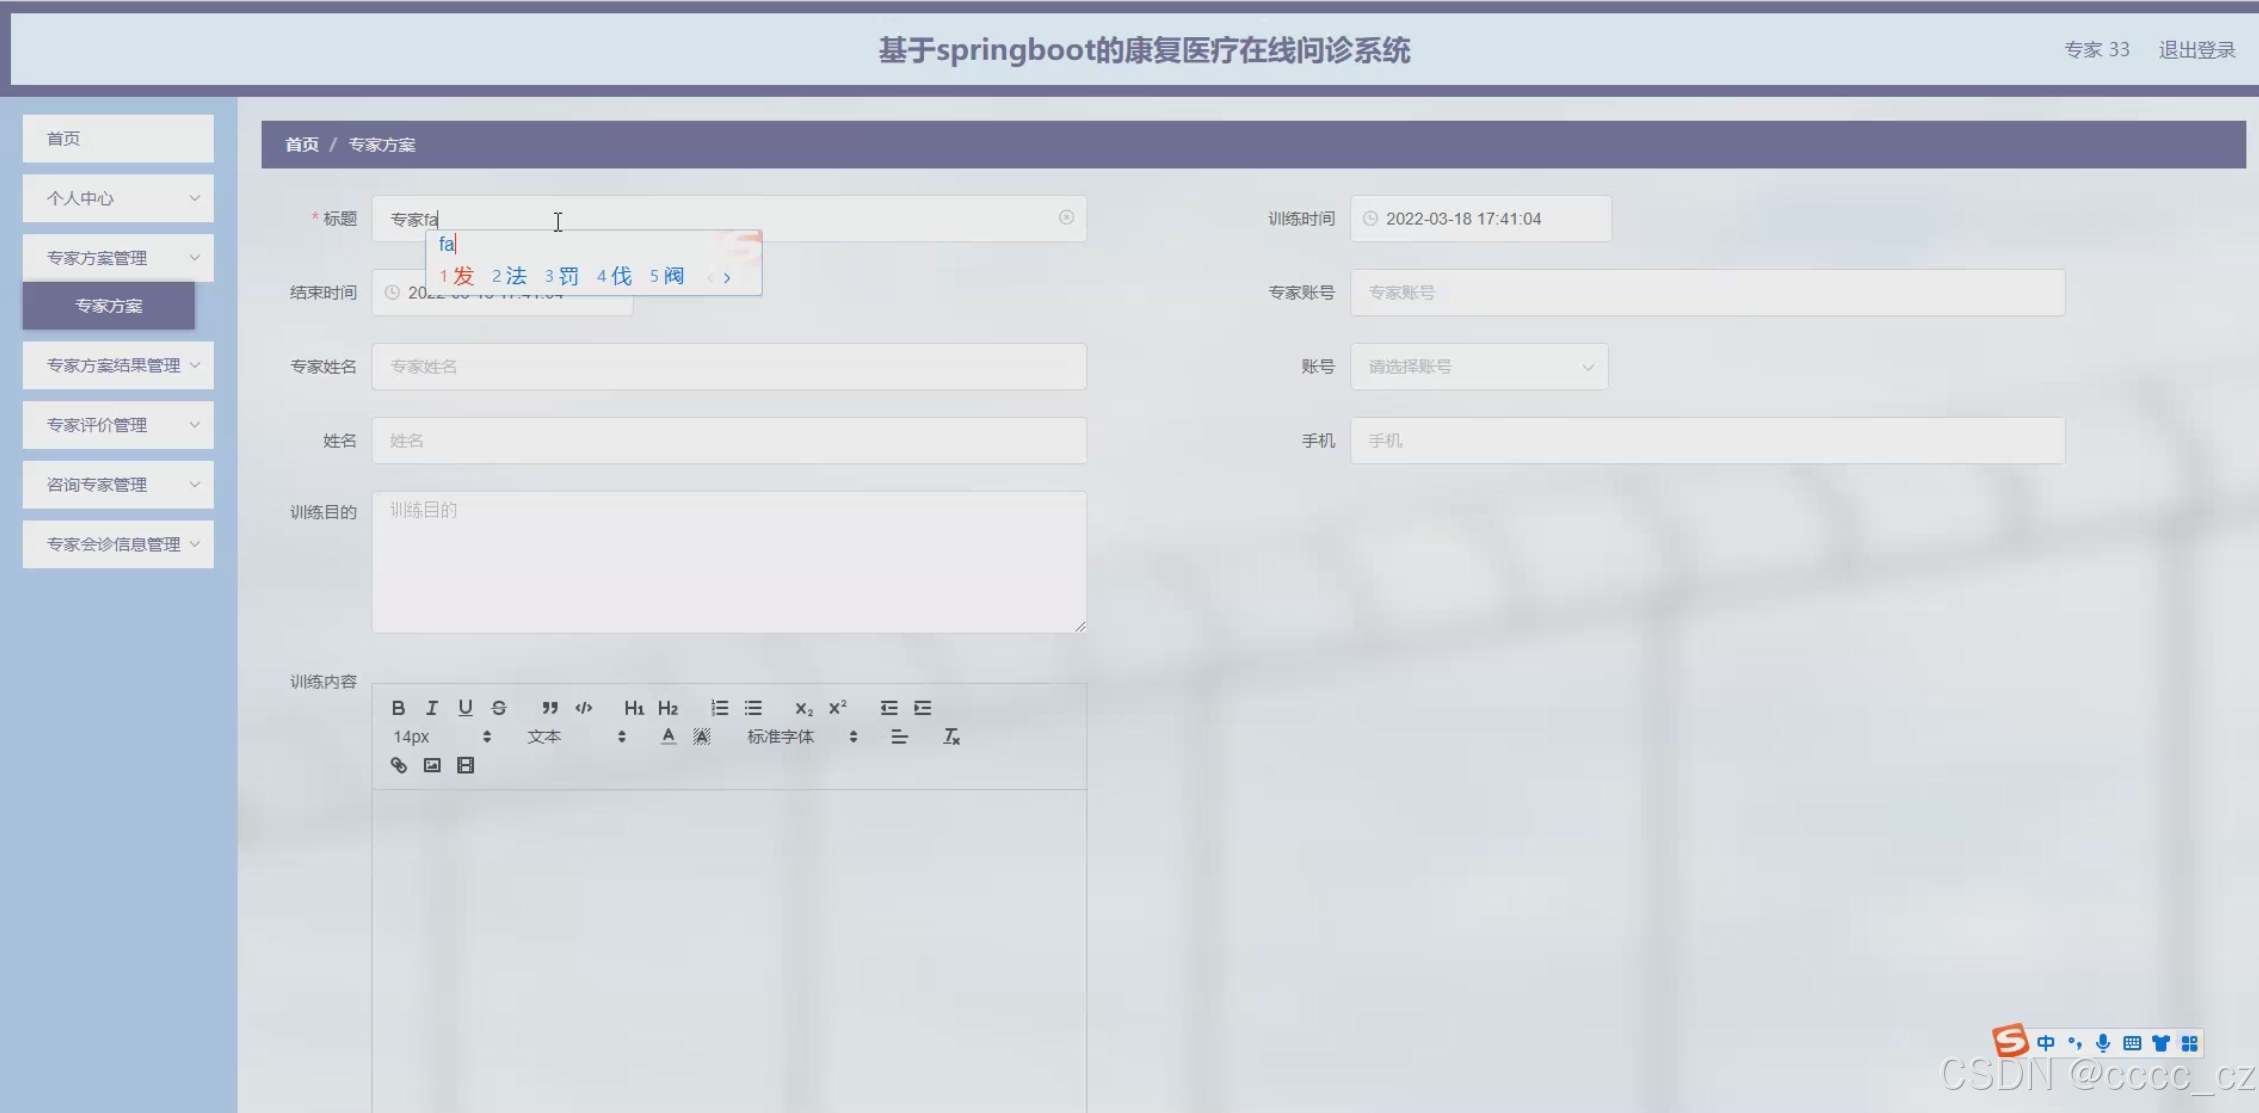The image size is (2259, 1113).
Task: Toggle underline formatting
Action: 465,708
